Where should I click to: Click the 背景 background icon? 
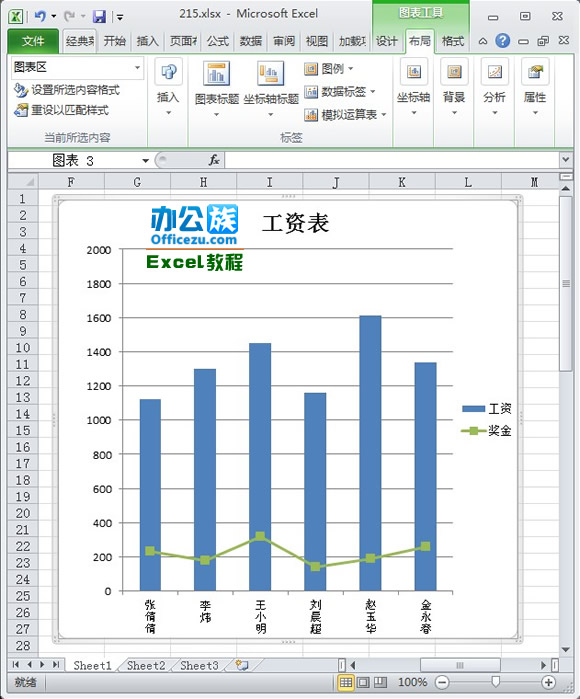click(454, 71)
